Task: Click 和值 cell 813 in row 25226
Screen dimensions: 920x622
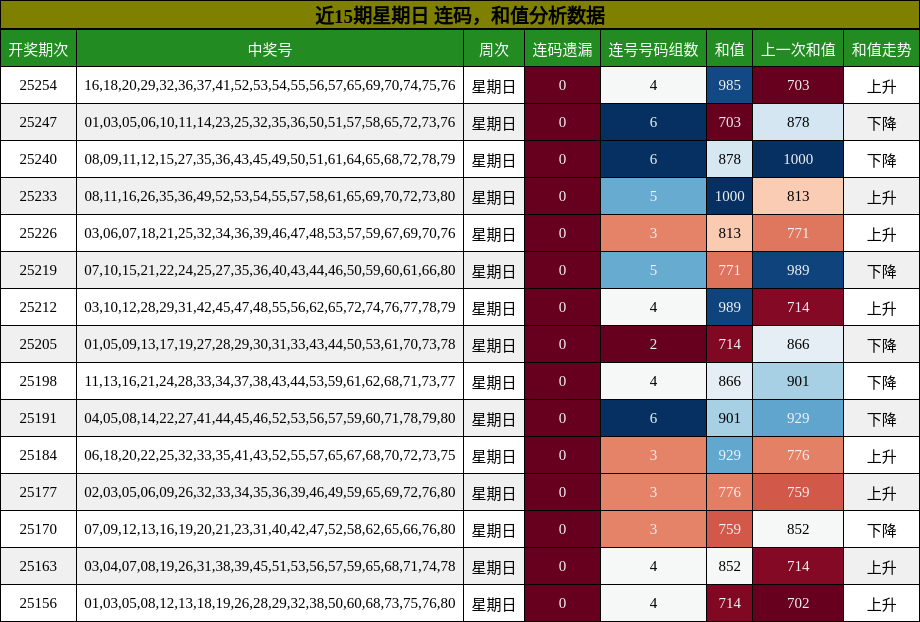Action: [x=729, y=233]
